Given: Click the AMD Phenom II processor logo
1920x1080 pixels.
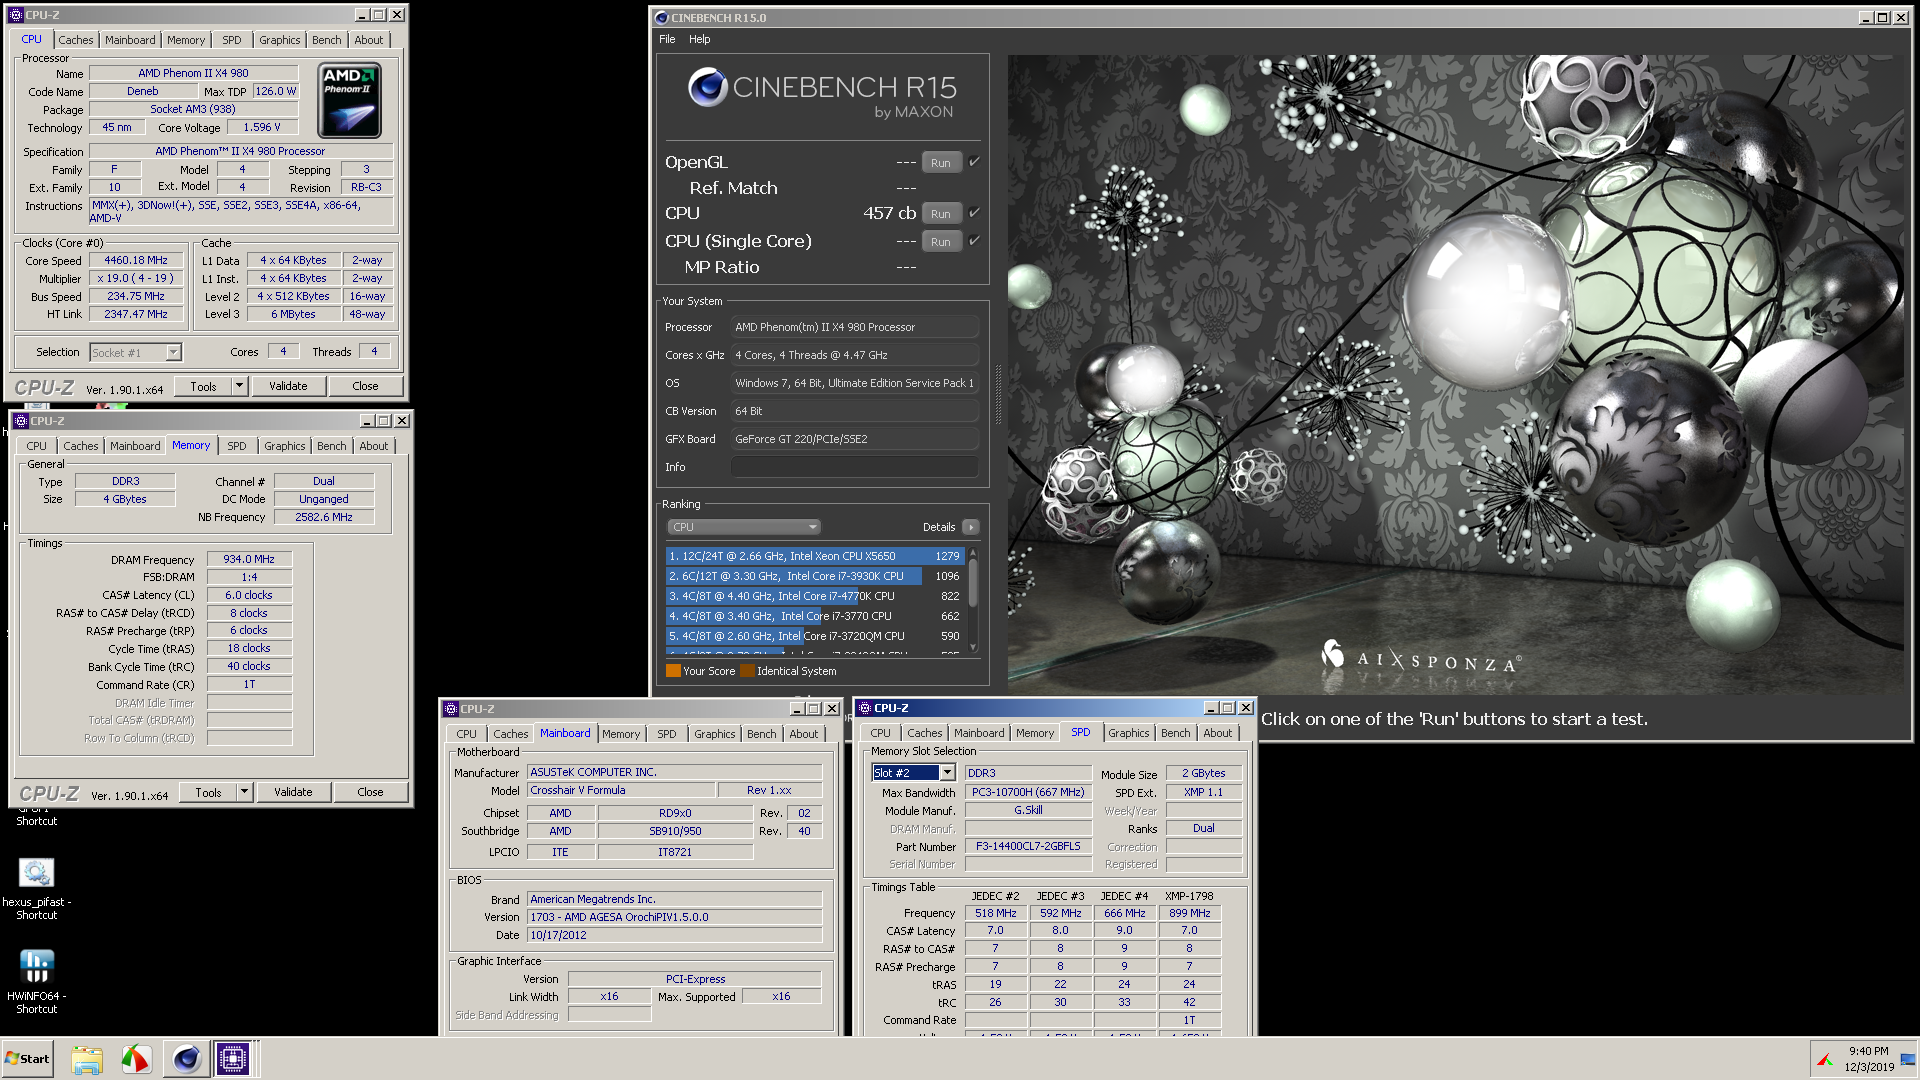Looking at the screenshot, I should point(349,100).
